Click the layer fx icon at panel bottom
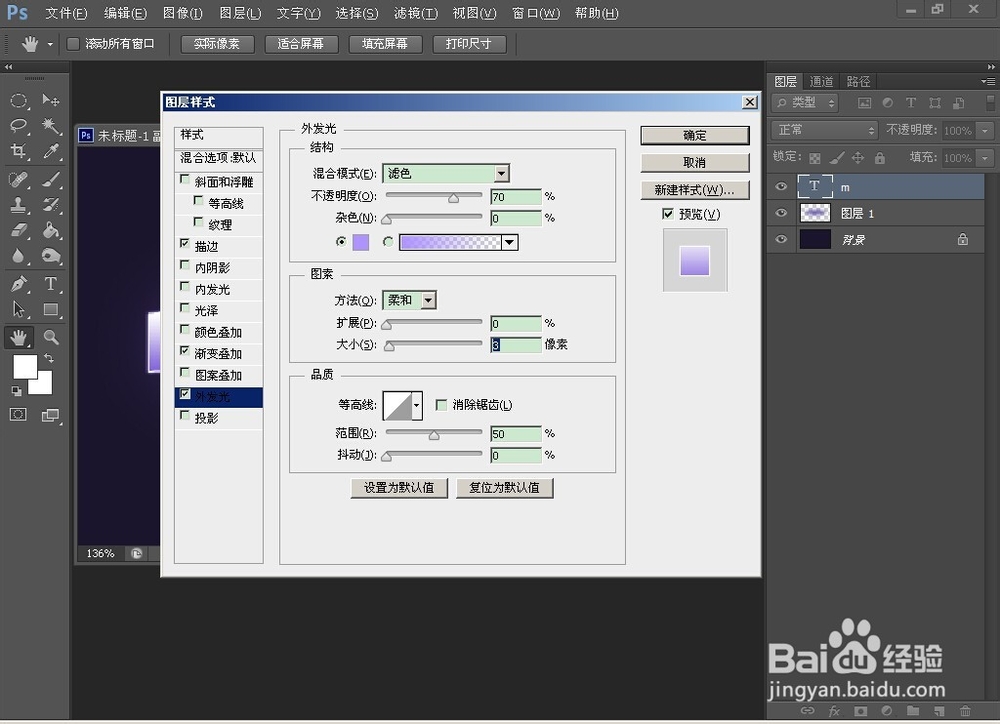1000x724 pixels. pyautogui.click(x=834, y=711)
